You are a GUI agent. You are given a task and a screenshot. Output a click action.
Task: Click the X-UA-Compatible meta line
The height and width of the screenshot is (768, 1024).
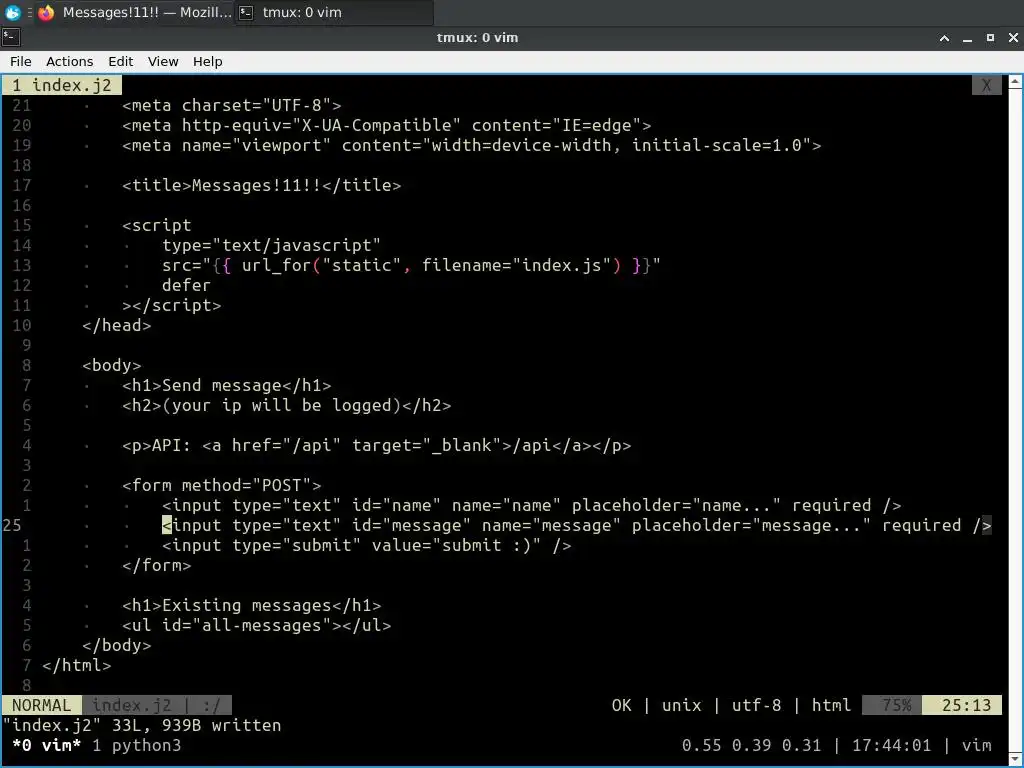tap(387, 125)
